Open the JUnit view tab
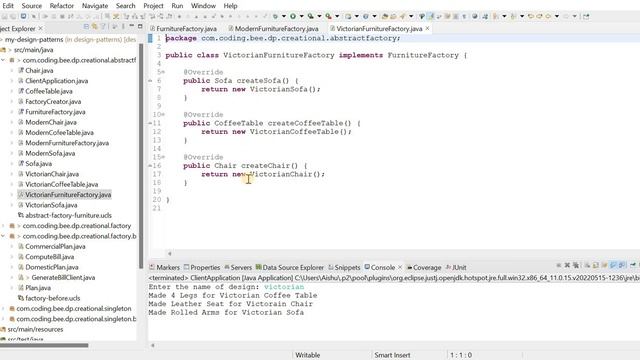The image size is (640, 360). coord(456,267)
